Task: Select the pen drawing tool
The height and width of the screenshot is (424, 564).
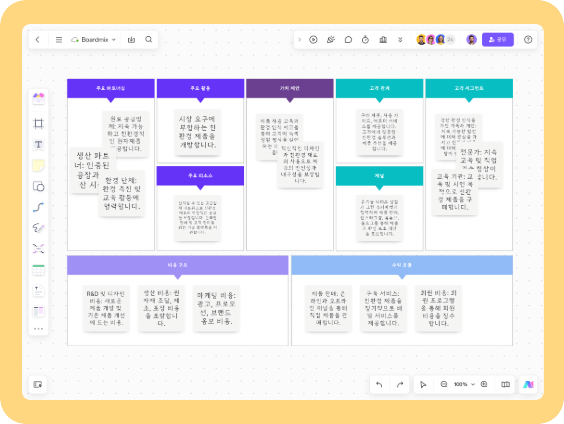Action: (x=38, y=228)
